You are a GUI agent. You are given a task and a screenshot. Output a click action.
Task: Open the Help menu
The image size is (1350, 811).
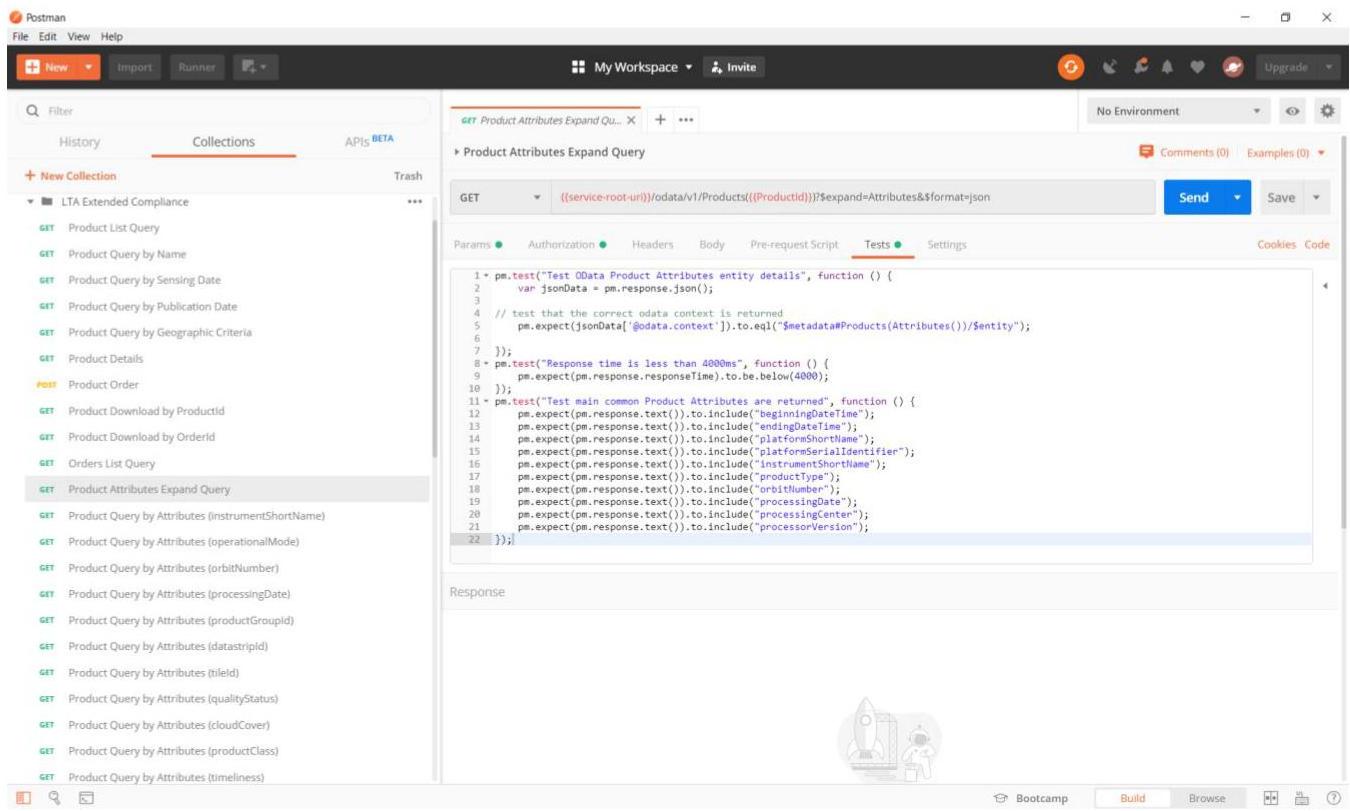pyautogui.click(x=110, y=36)
